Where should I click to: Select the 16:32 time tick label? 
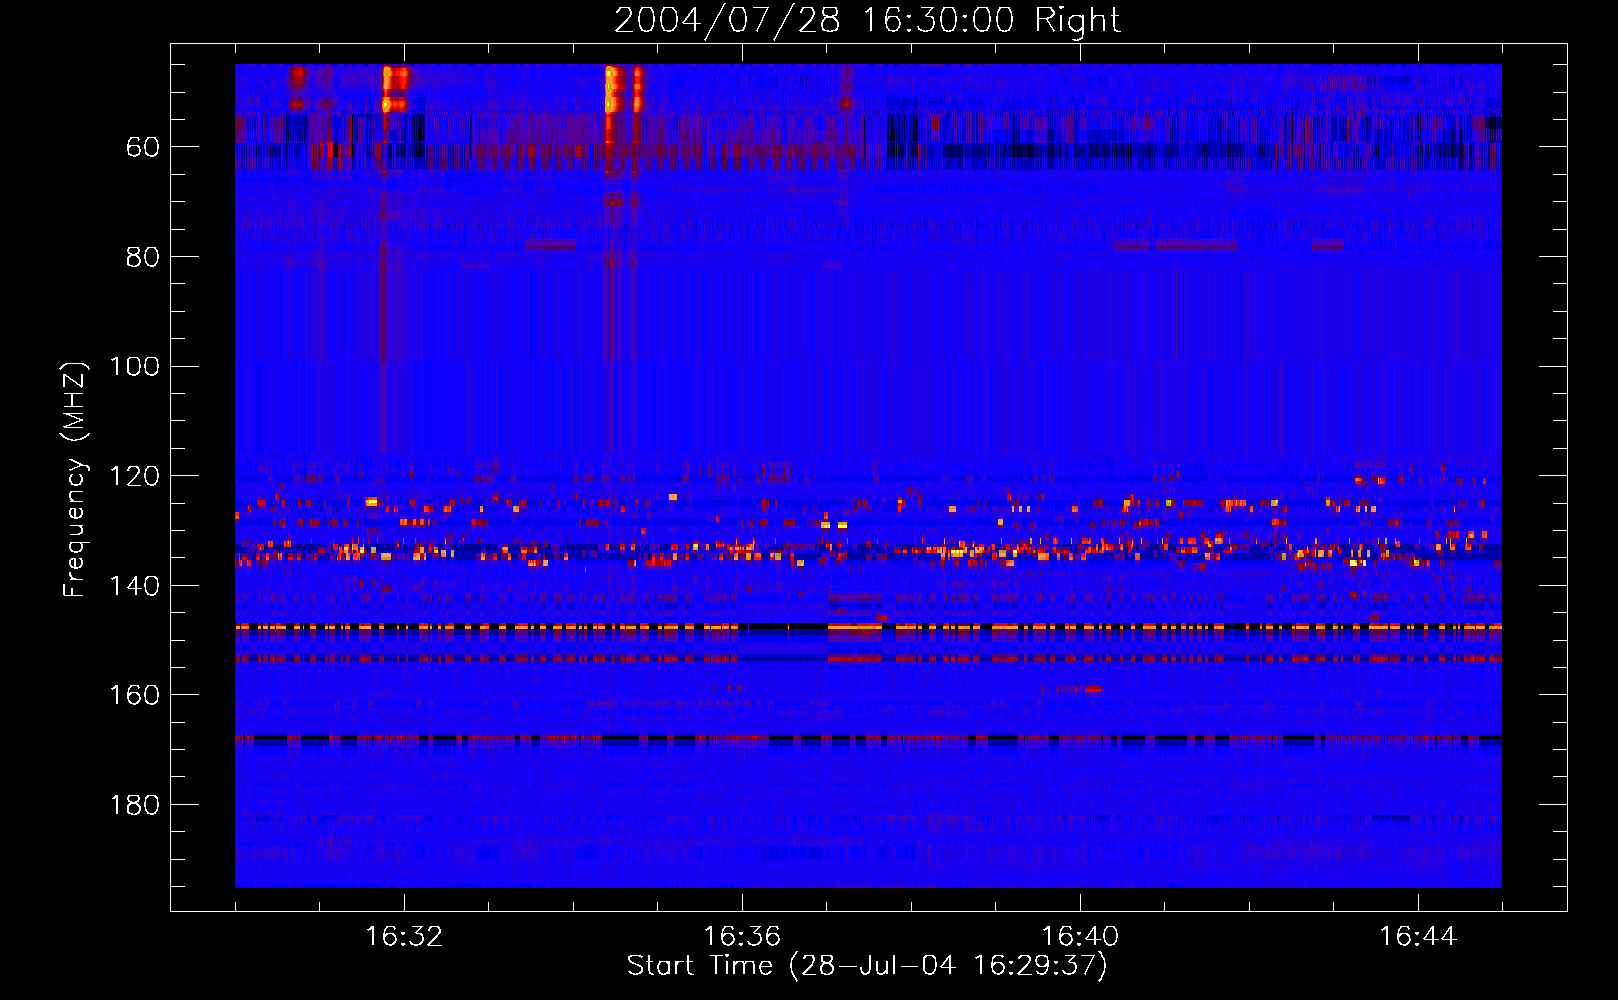[x=404, y=937]
